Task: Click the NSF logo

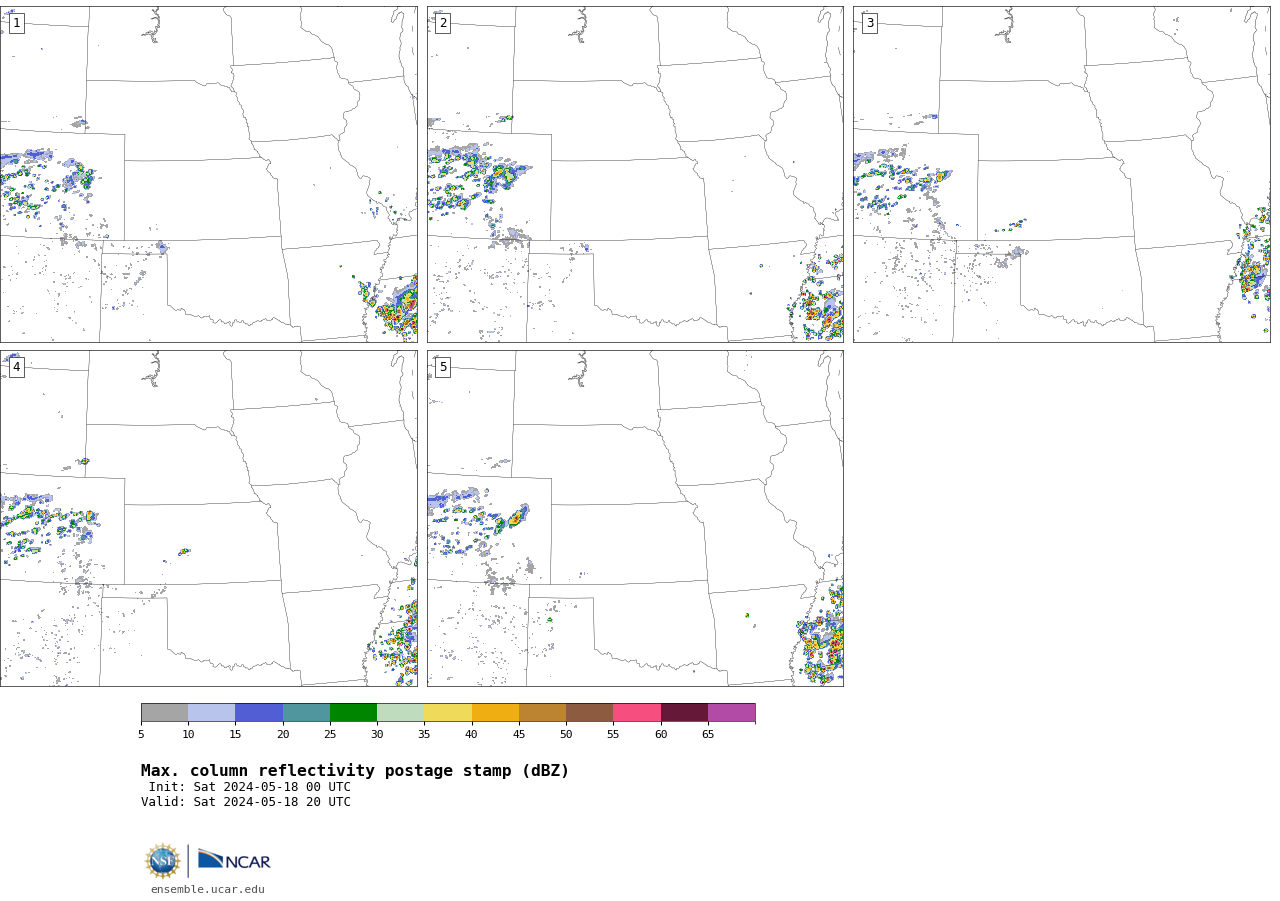Action: [163, 861]
